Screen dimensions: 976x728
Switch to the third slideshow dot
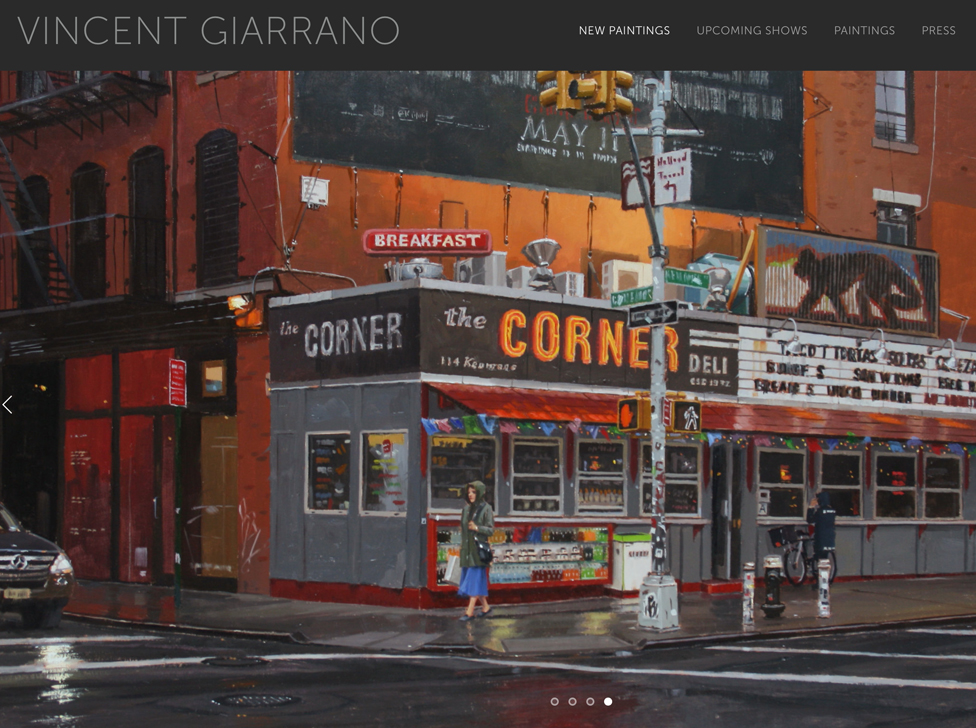pos(590,702)
